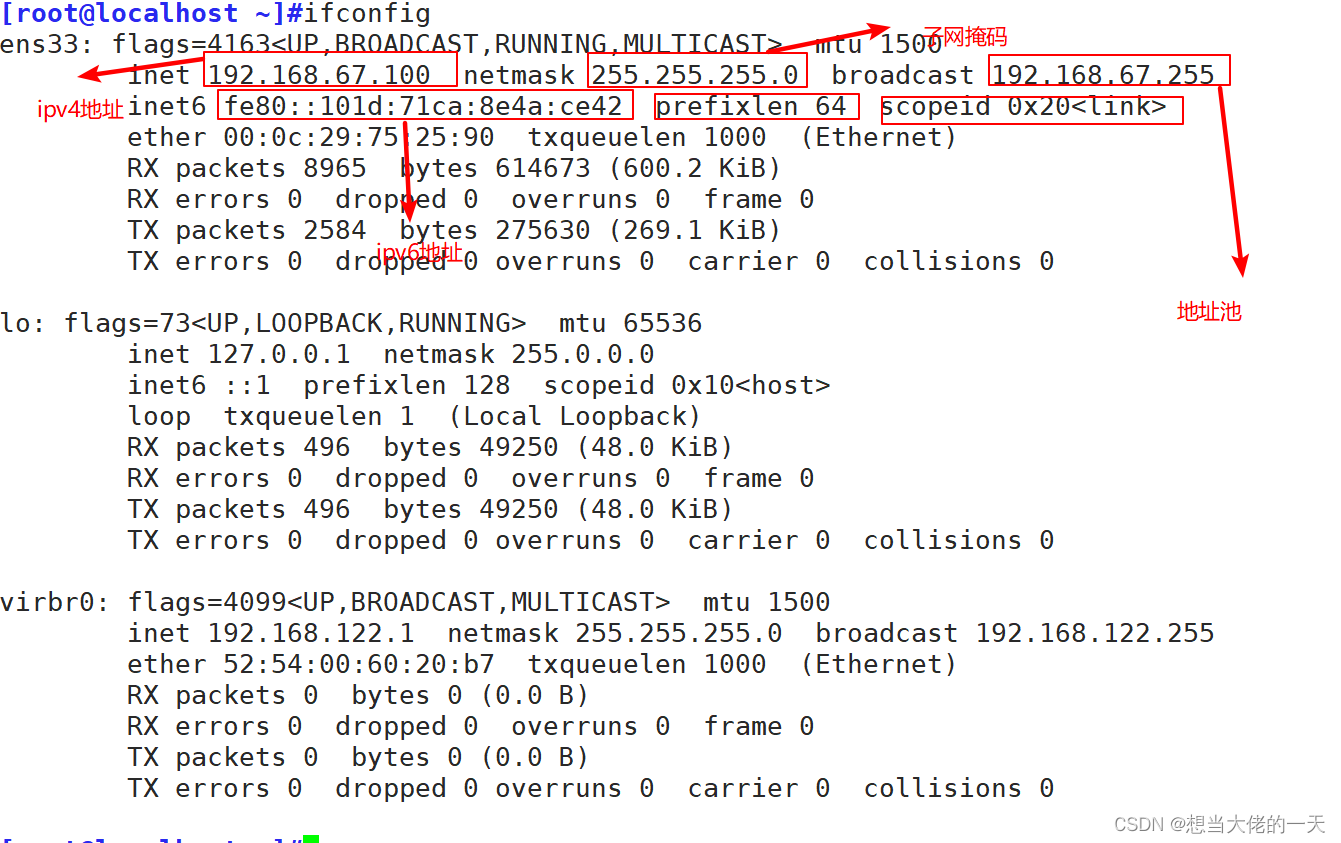The height and width of the screenshot is (843, 1341).
Task: Click the green terminal cursor block
Action: [x=311, y=838]
